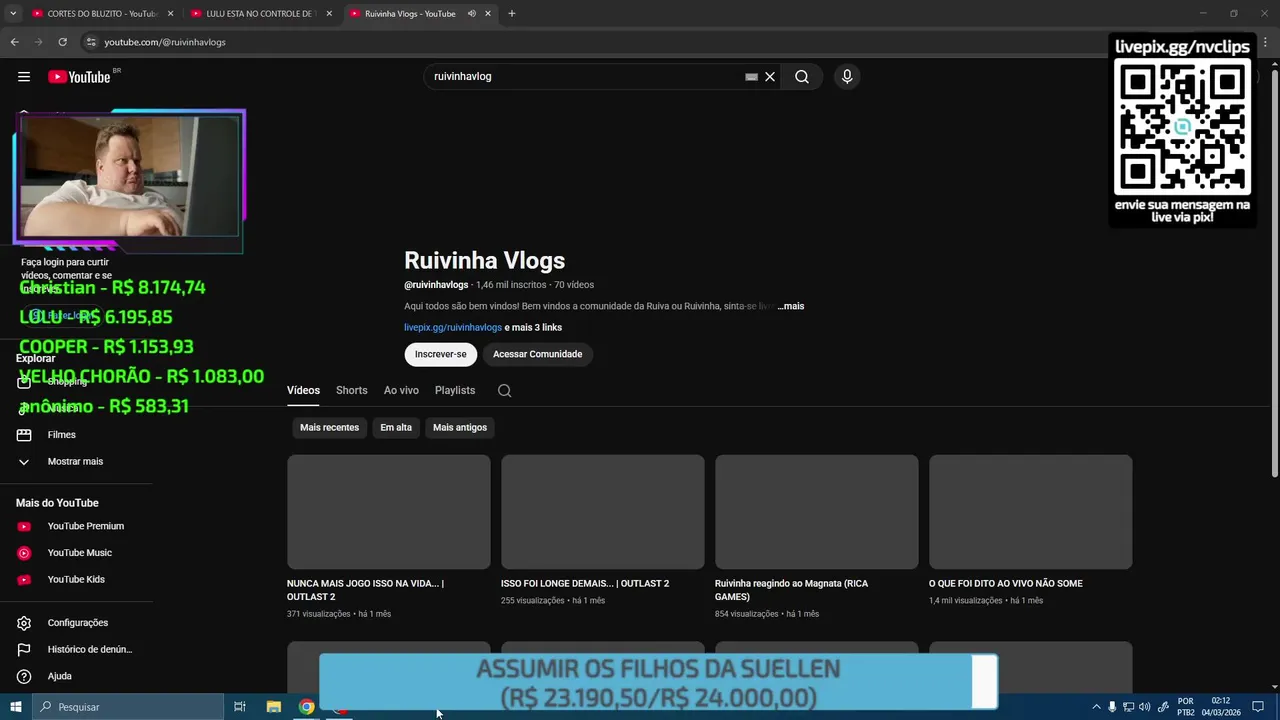This screenshot has height=720, width=1280.
Task: Open the on-screen keyboard icon in search
Action: (x=751, y=77)
